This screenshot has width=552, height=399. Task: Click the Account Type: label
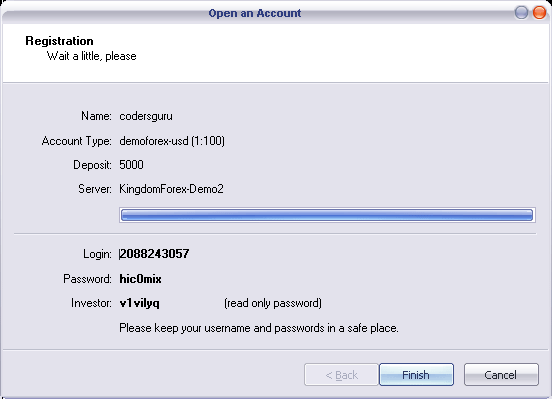tap(76, 141)
